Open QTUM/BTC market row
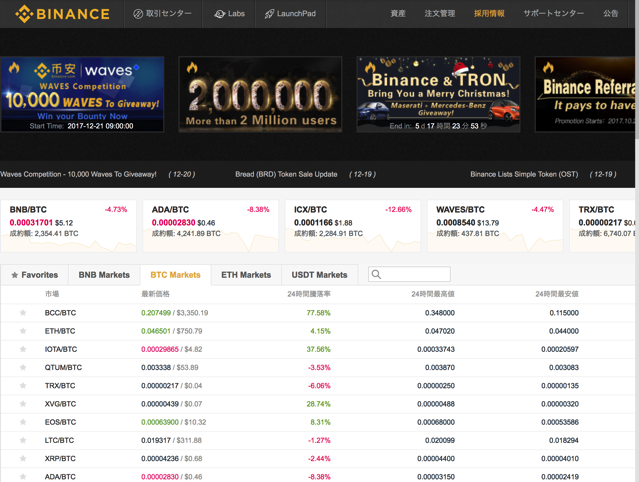The image size is (639, 482). tap(317, 368)
